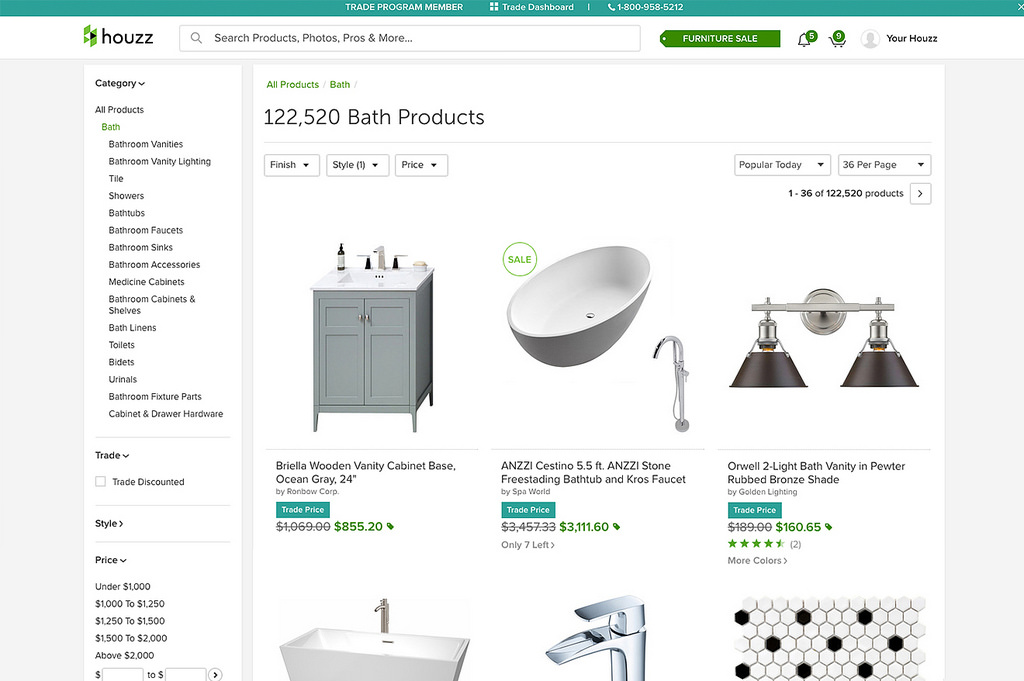The width and height of the screenshot is (1024, 681).
Task: Click the FURNITURE SALE button
Action: coord(719,39)
